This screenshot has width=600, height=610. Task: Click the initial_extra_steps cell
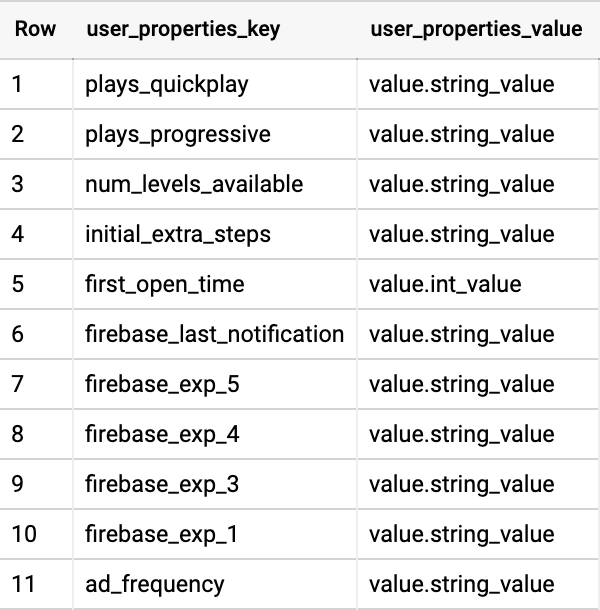(x=214, y=234)
